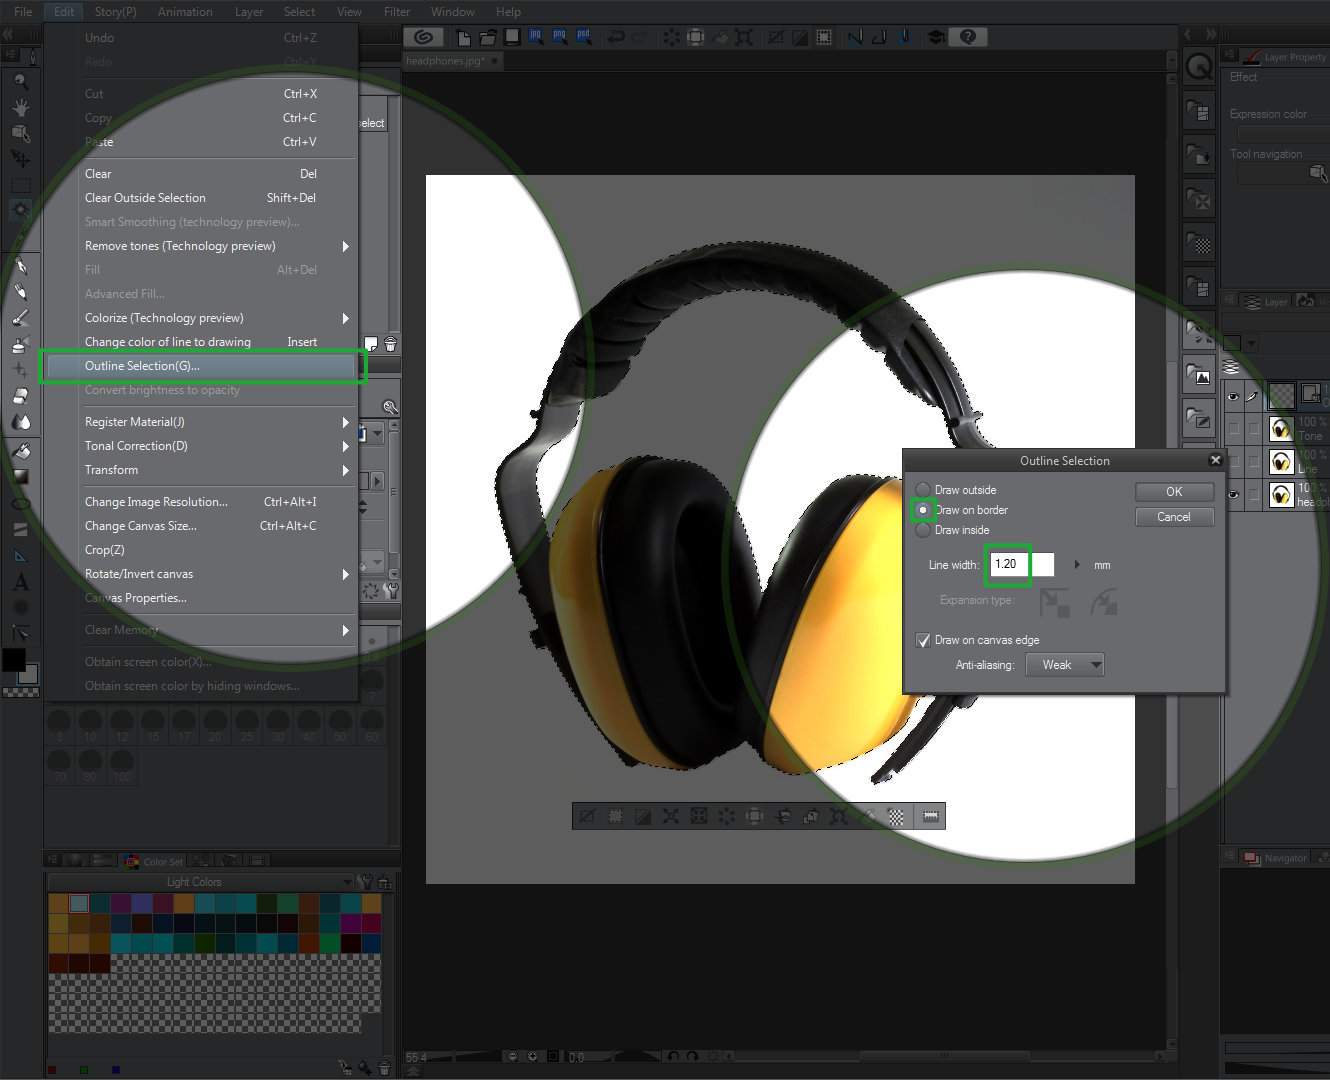Click the Selection launcher settings icon
The image size is (1330, 1080).
[x=930, y=817]
